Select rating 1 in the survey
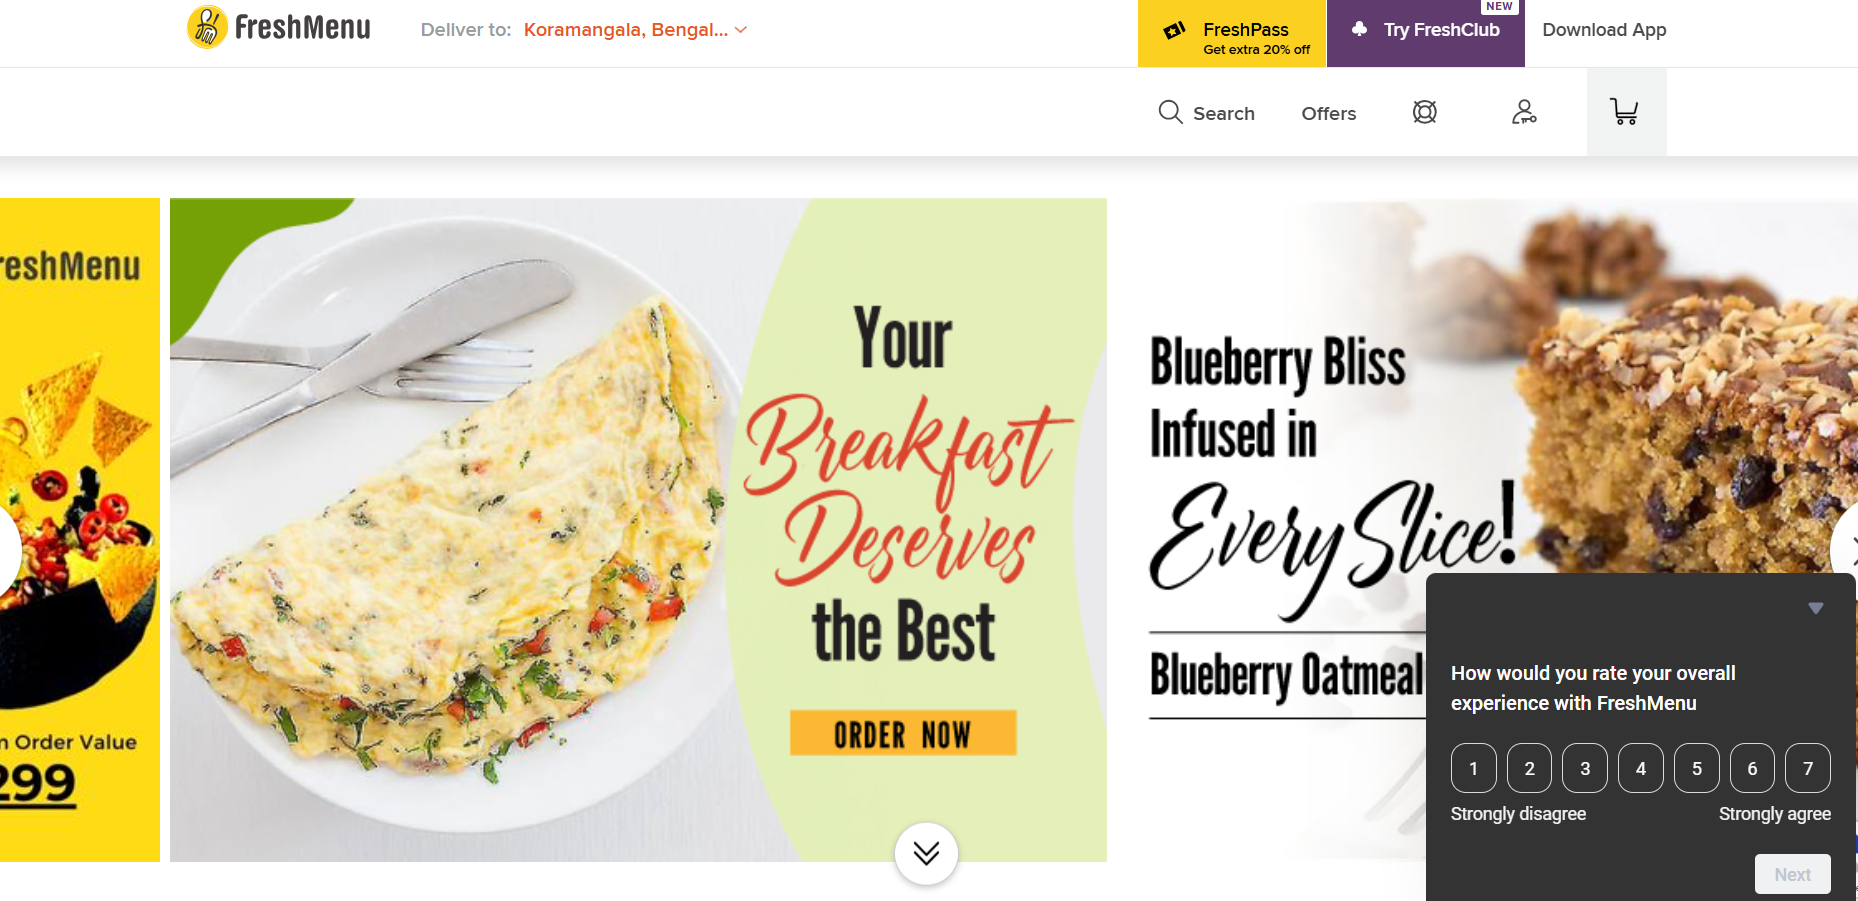This screenshot has width=1858, height=901. pyautogui.click(x=1473, y=768)
